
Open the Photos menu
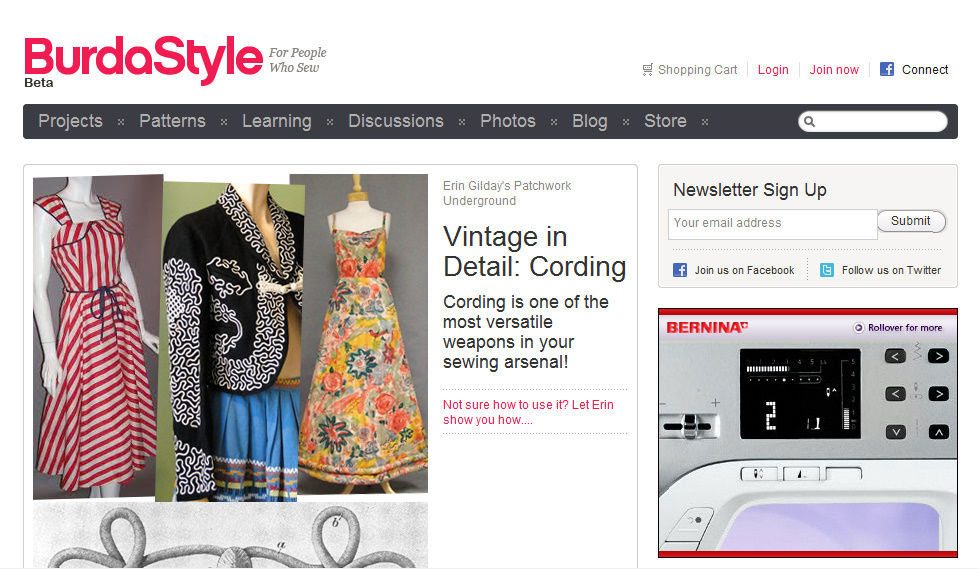point(508,121)
